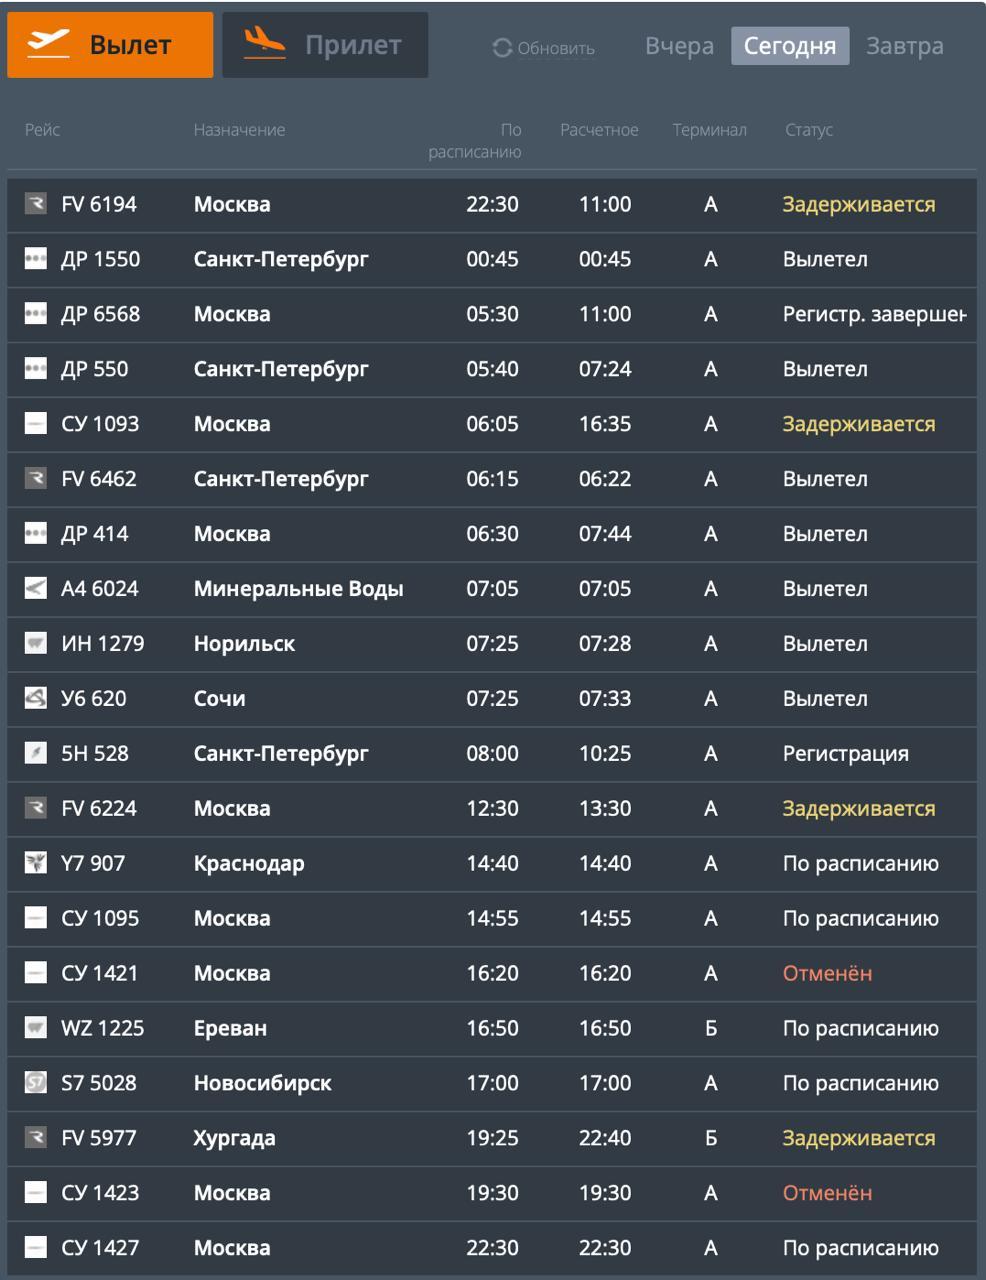986x1280 pixels.
Task: Select the Сегодня day filter
Action: pyautogui.click(x=790, y=47)
